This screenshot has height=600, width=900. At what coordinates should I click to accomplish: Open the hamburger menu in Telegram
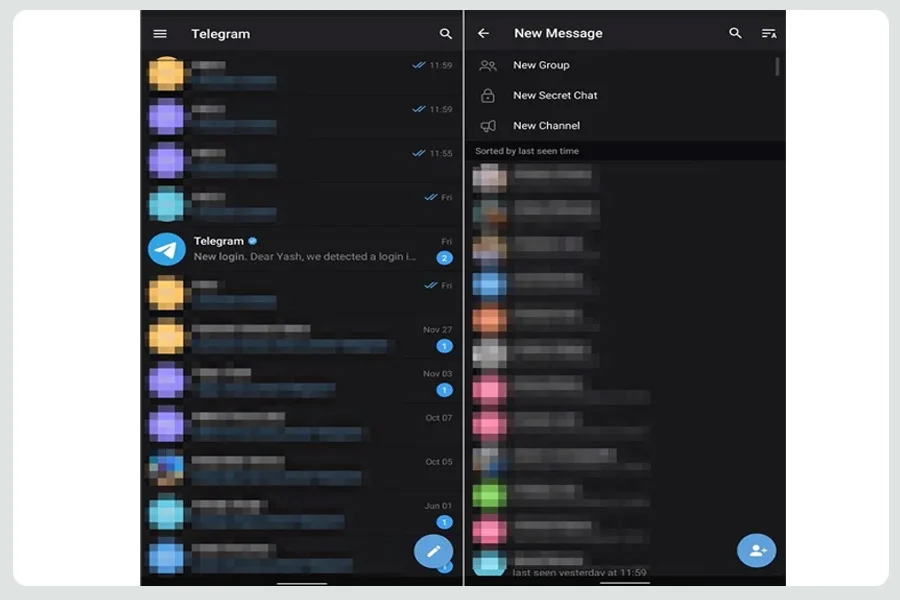point(160,34)
